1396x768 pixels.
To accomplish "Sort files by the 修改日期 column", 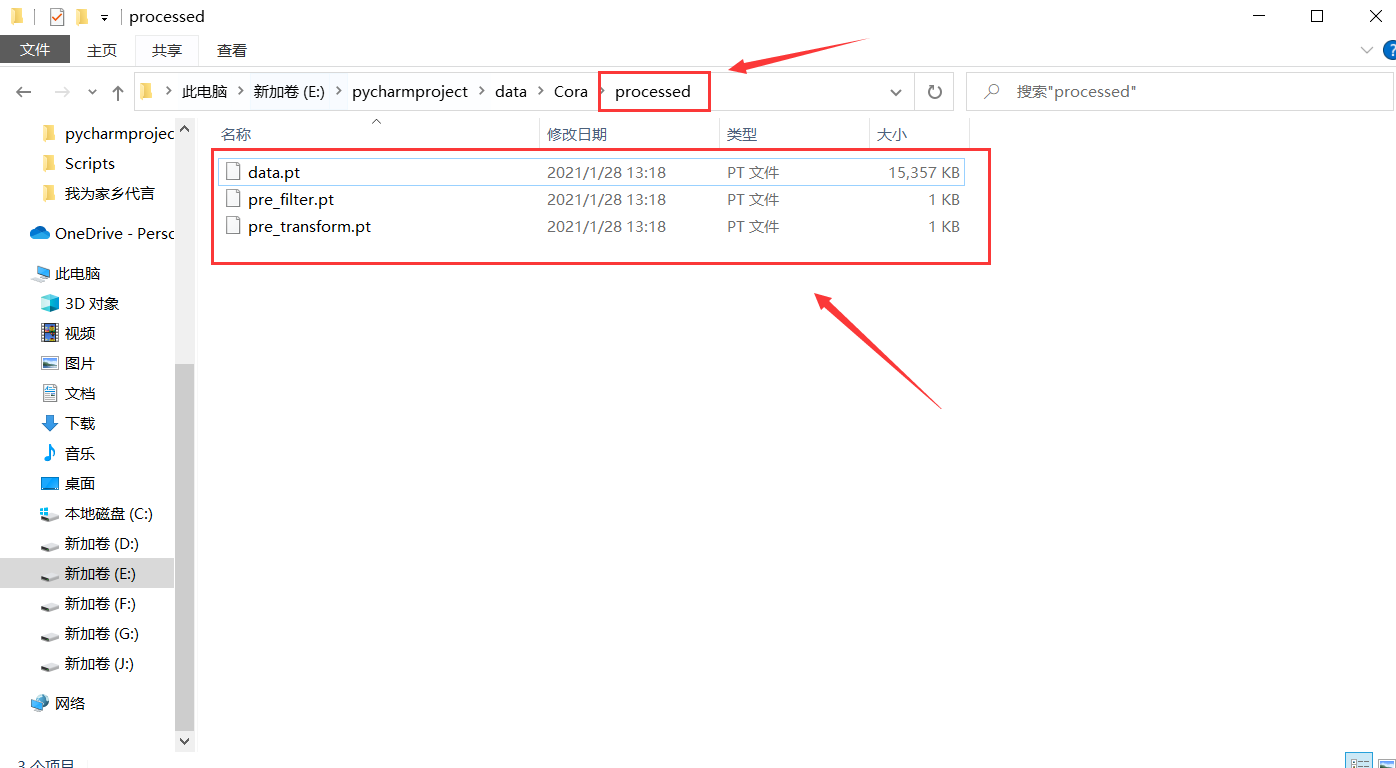I will [578, 133].
